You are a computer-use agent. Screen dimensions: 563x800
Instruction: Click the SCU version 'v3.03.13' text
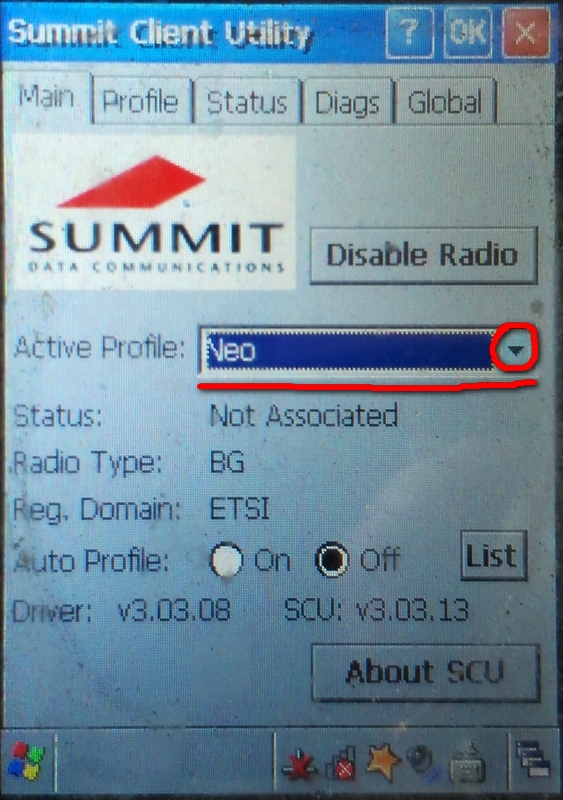(411, 610)
